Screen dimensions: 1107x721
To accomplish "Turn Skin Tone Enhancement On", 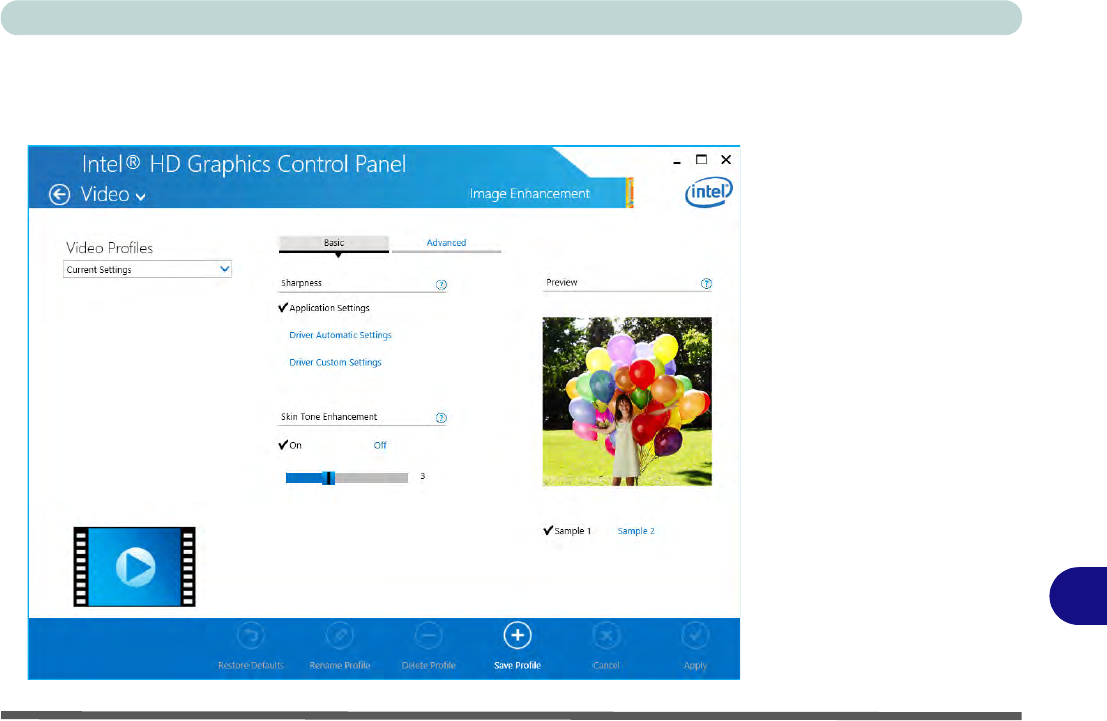I will click(290, 445).
